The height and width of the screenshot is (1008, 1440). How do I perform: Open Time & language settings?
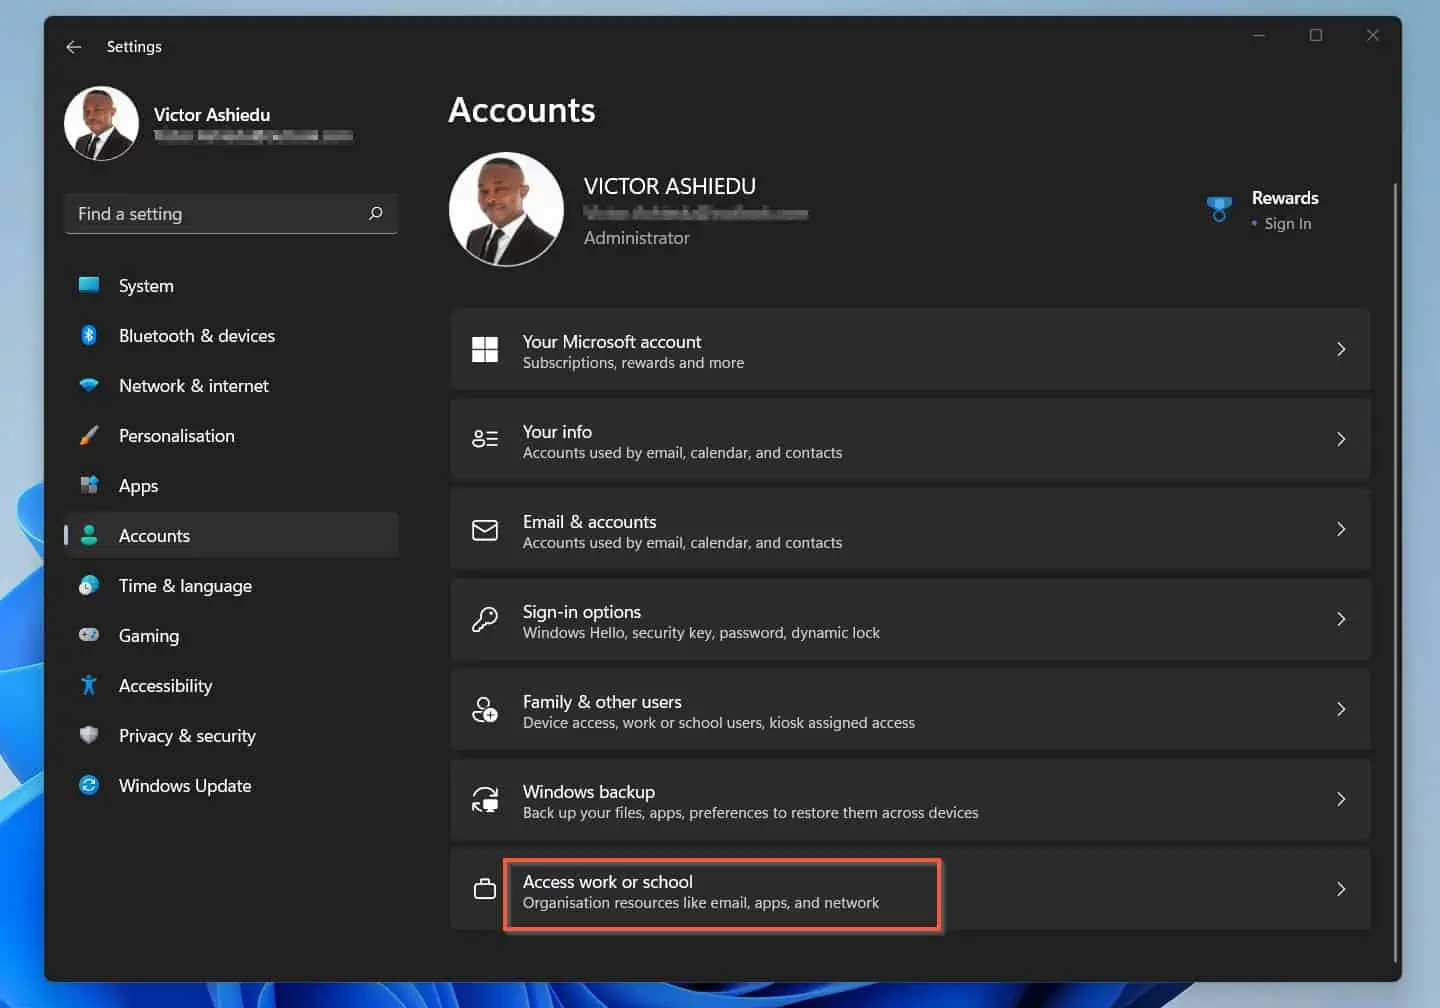coord(232,585)
